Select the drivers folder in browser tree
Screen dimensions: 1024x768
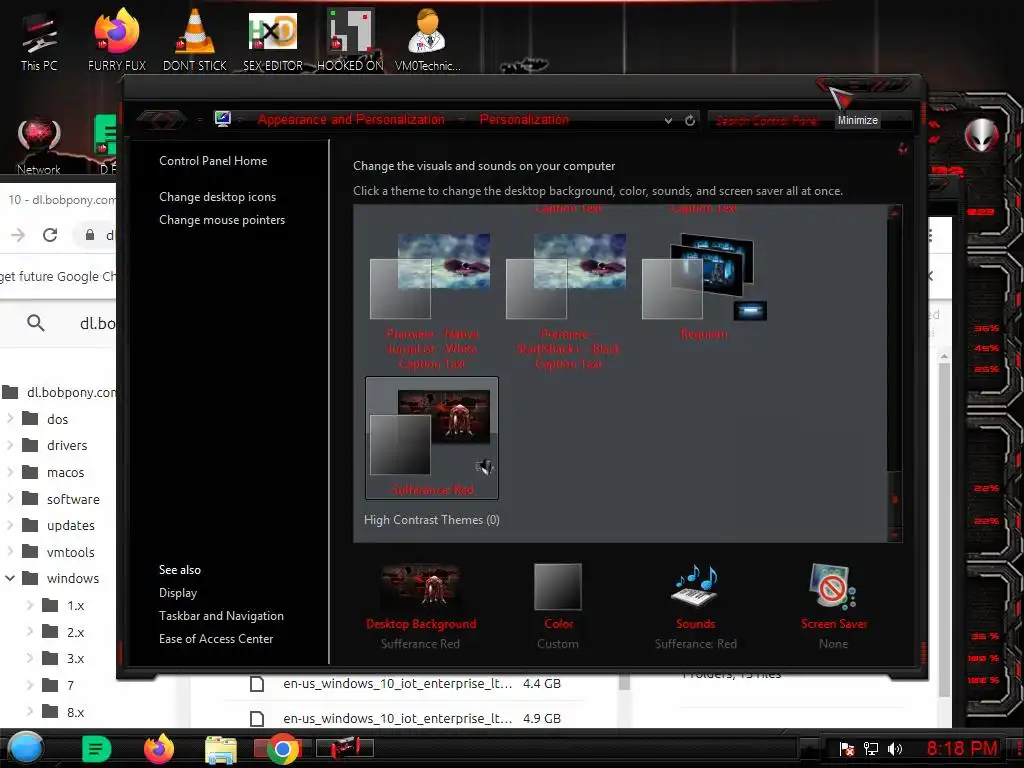67,445
